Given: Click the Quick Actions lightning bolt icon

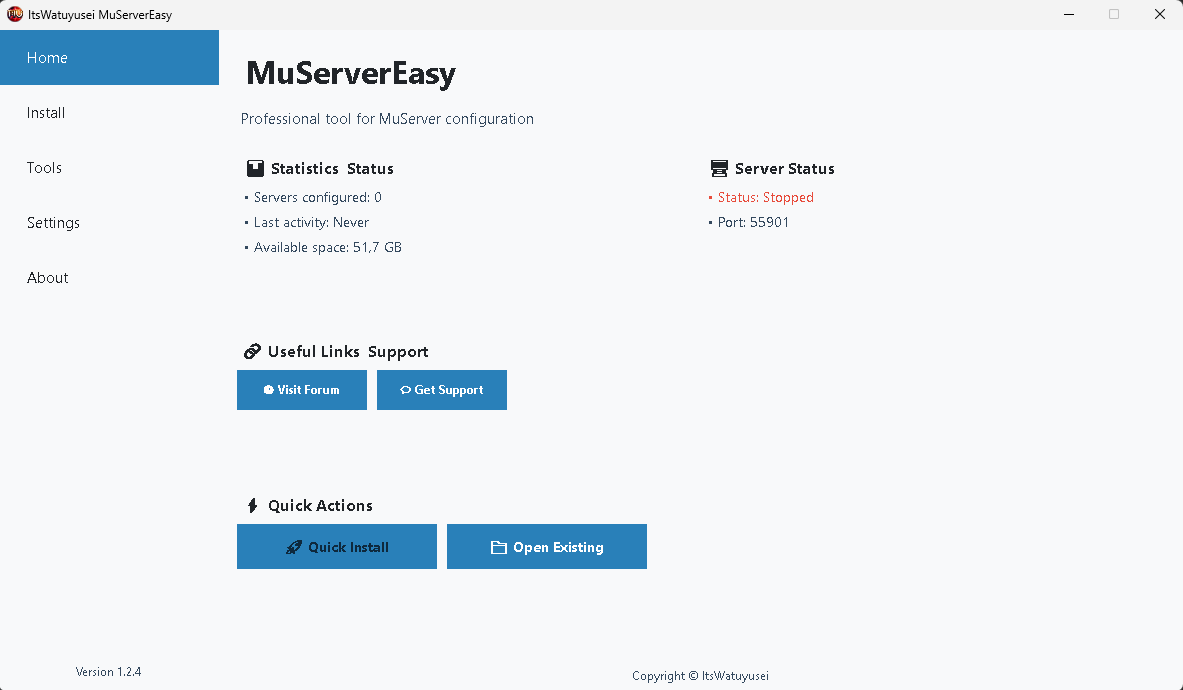Looking at the screenshot, I should pyautogui.click(x=252, y=505).
